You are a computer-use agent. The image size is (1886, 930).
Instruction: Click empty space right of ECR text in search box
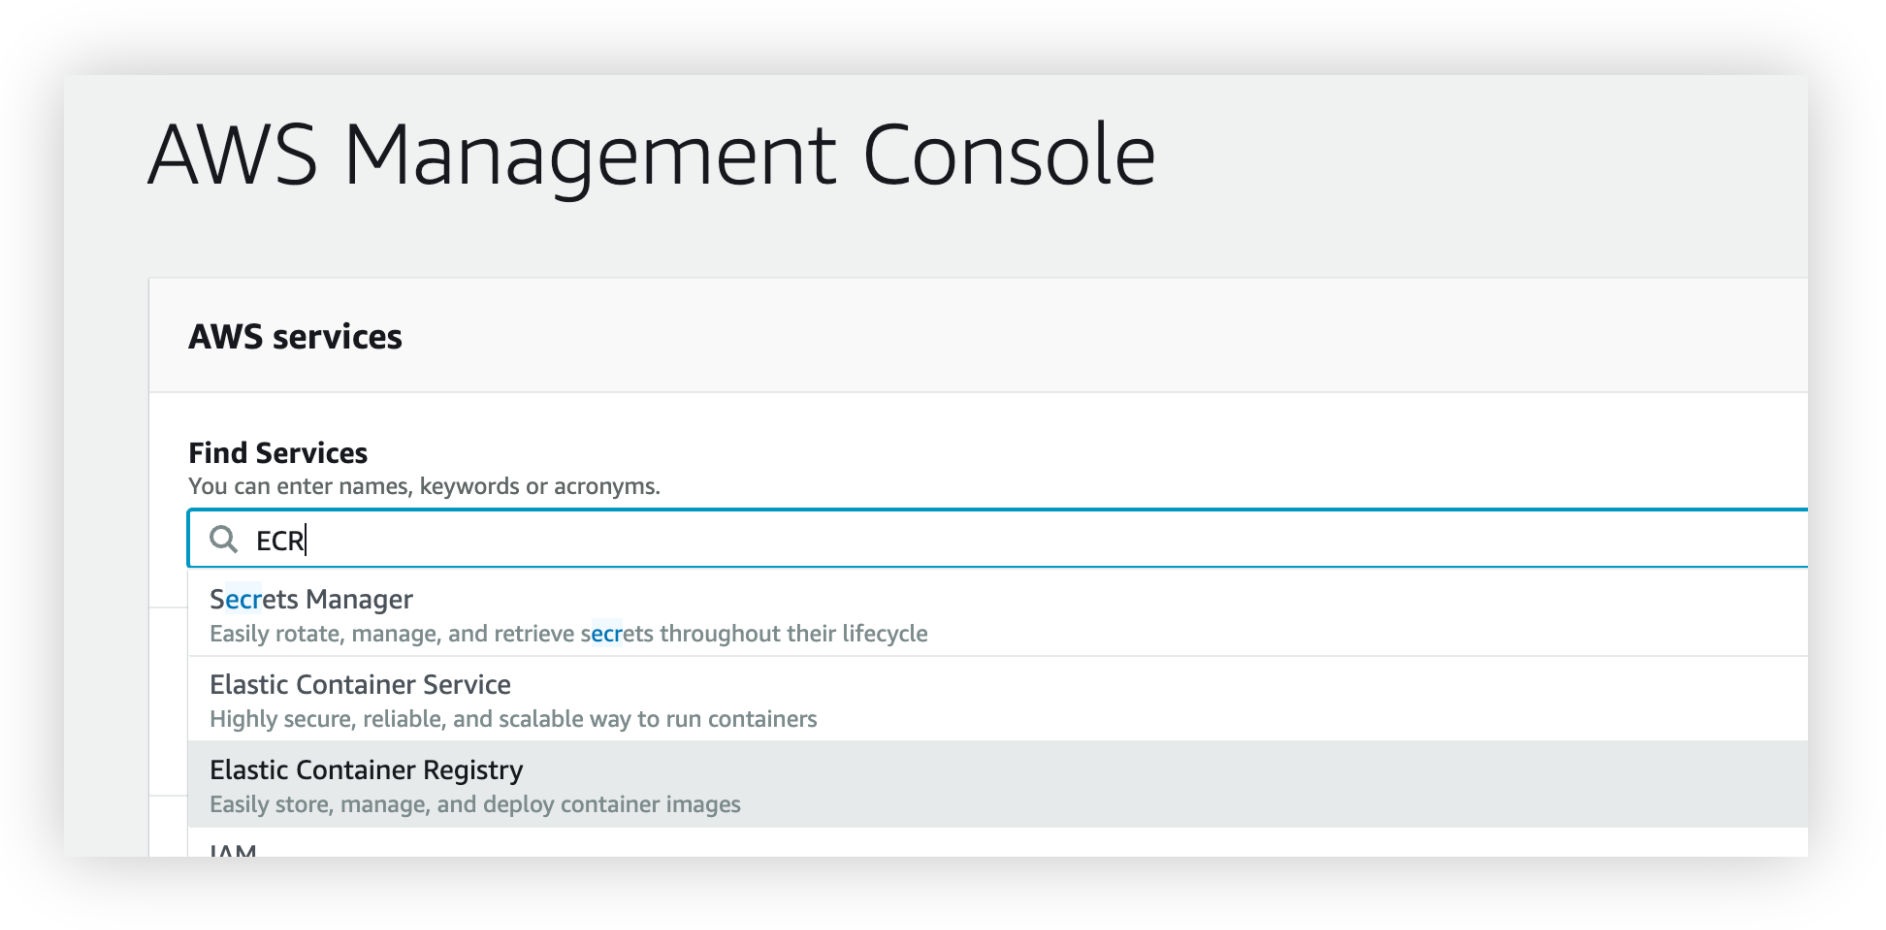pos(1000,540)
